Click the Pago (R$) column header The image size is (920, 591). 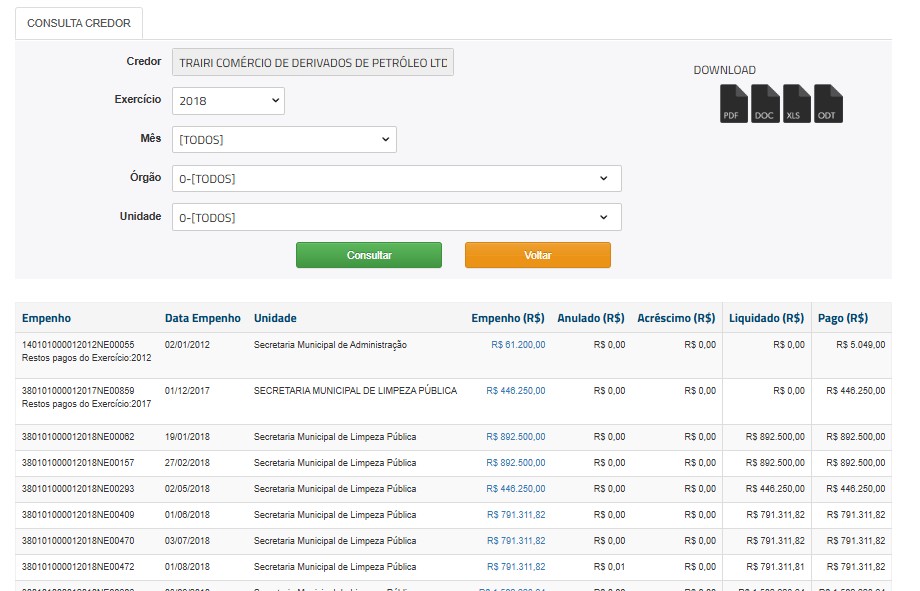click(x=842, y=318)
